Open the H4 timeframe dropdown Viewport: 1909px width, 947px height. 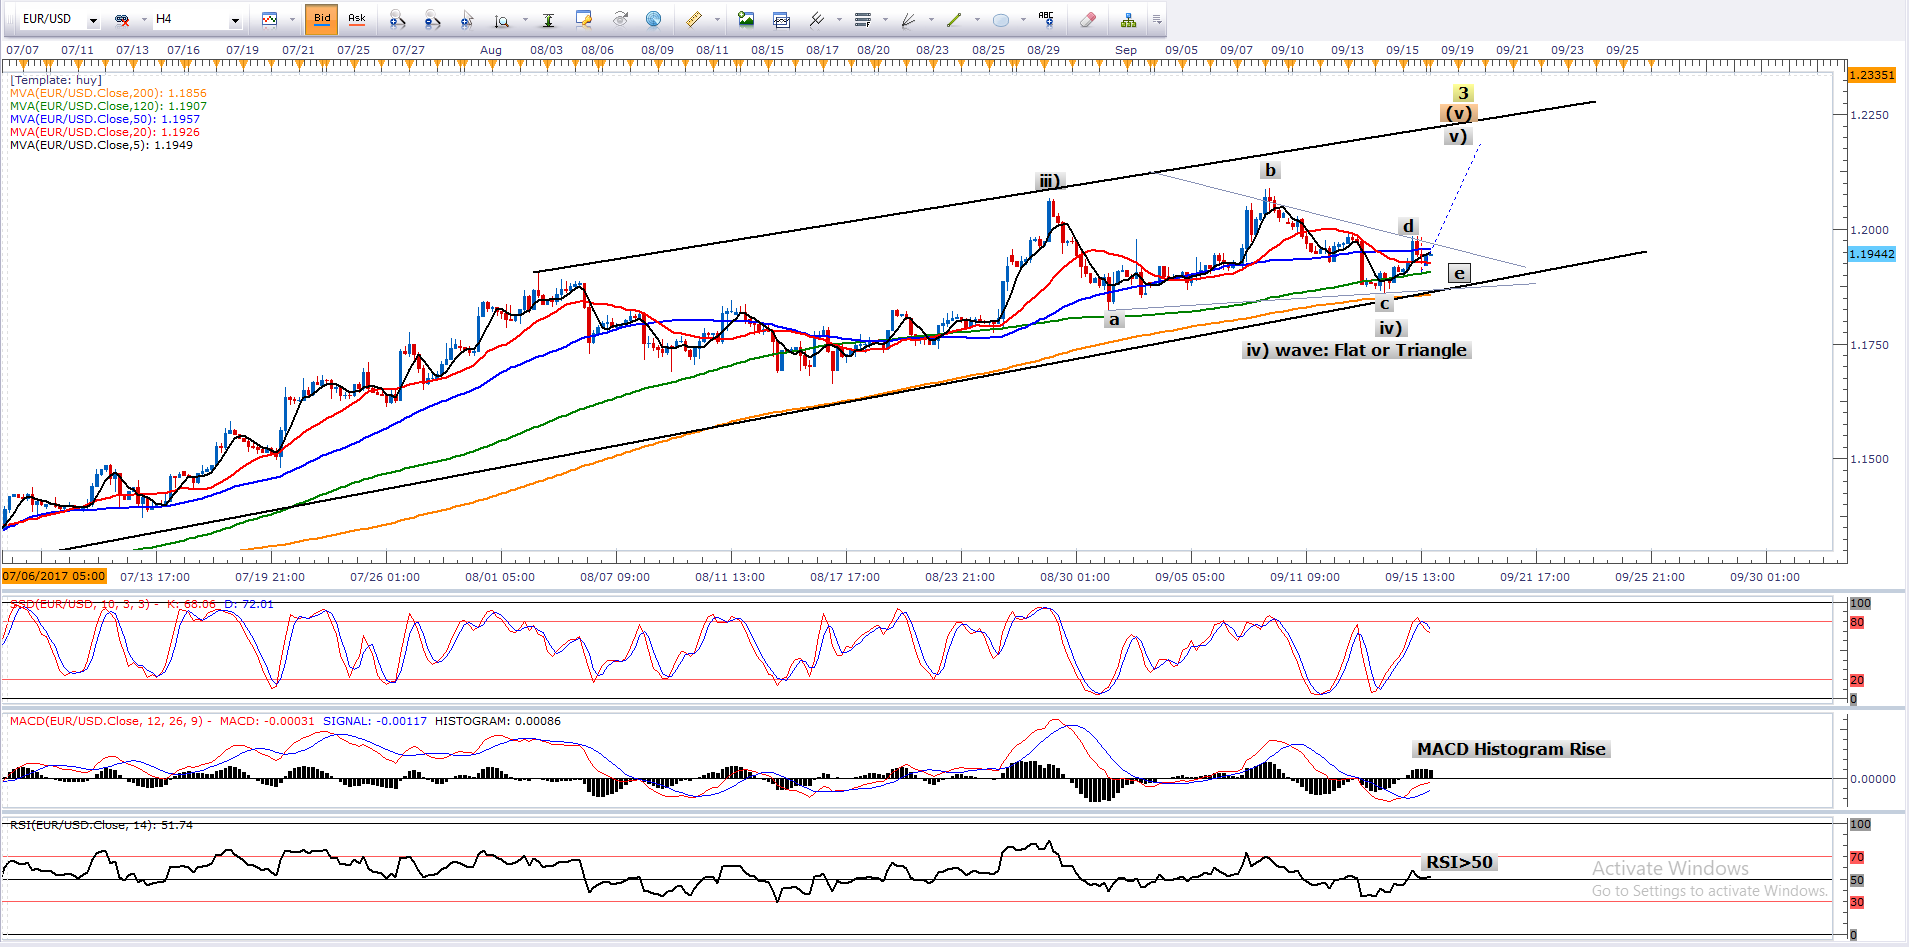pyautogui.click(x=235, y=20)
